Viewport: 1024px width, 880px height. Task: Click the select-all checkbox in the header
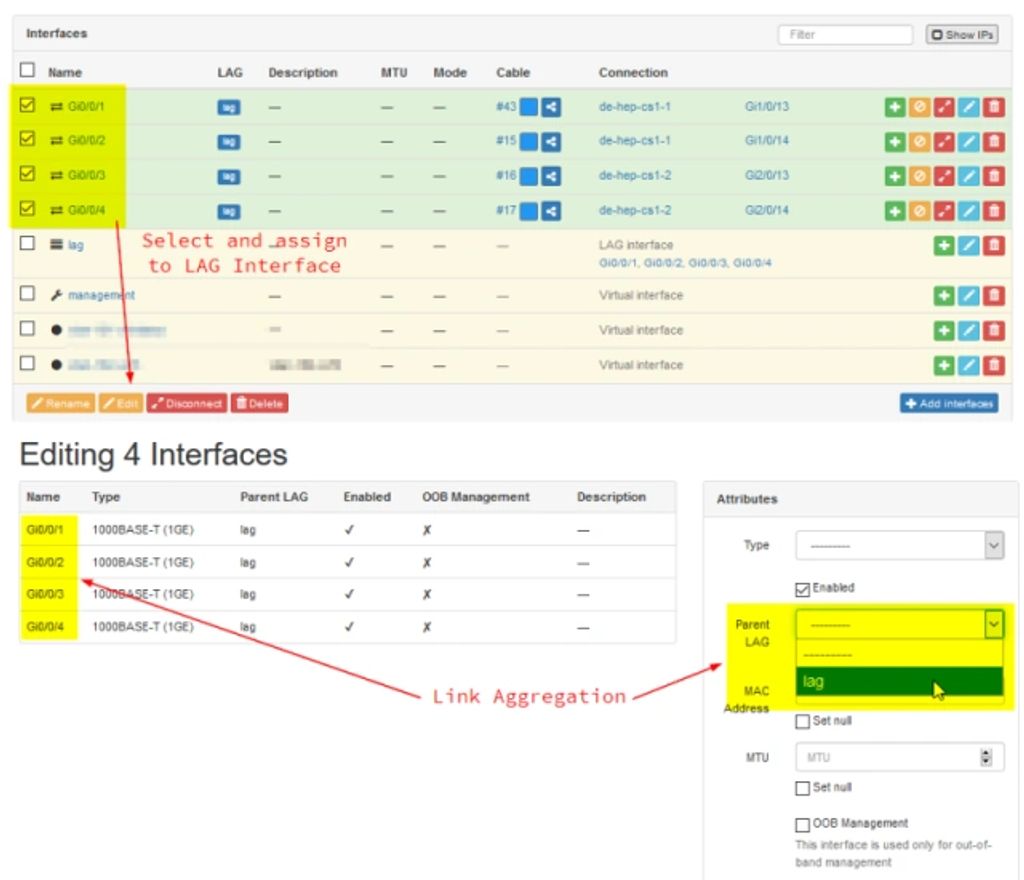click(x=29, y=71)
